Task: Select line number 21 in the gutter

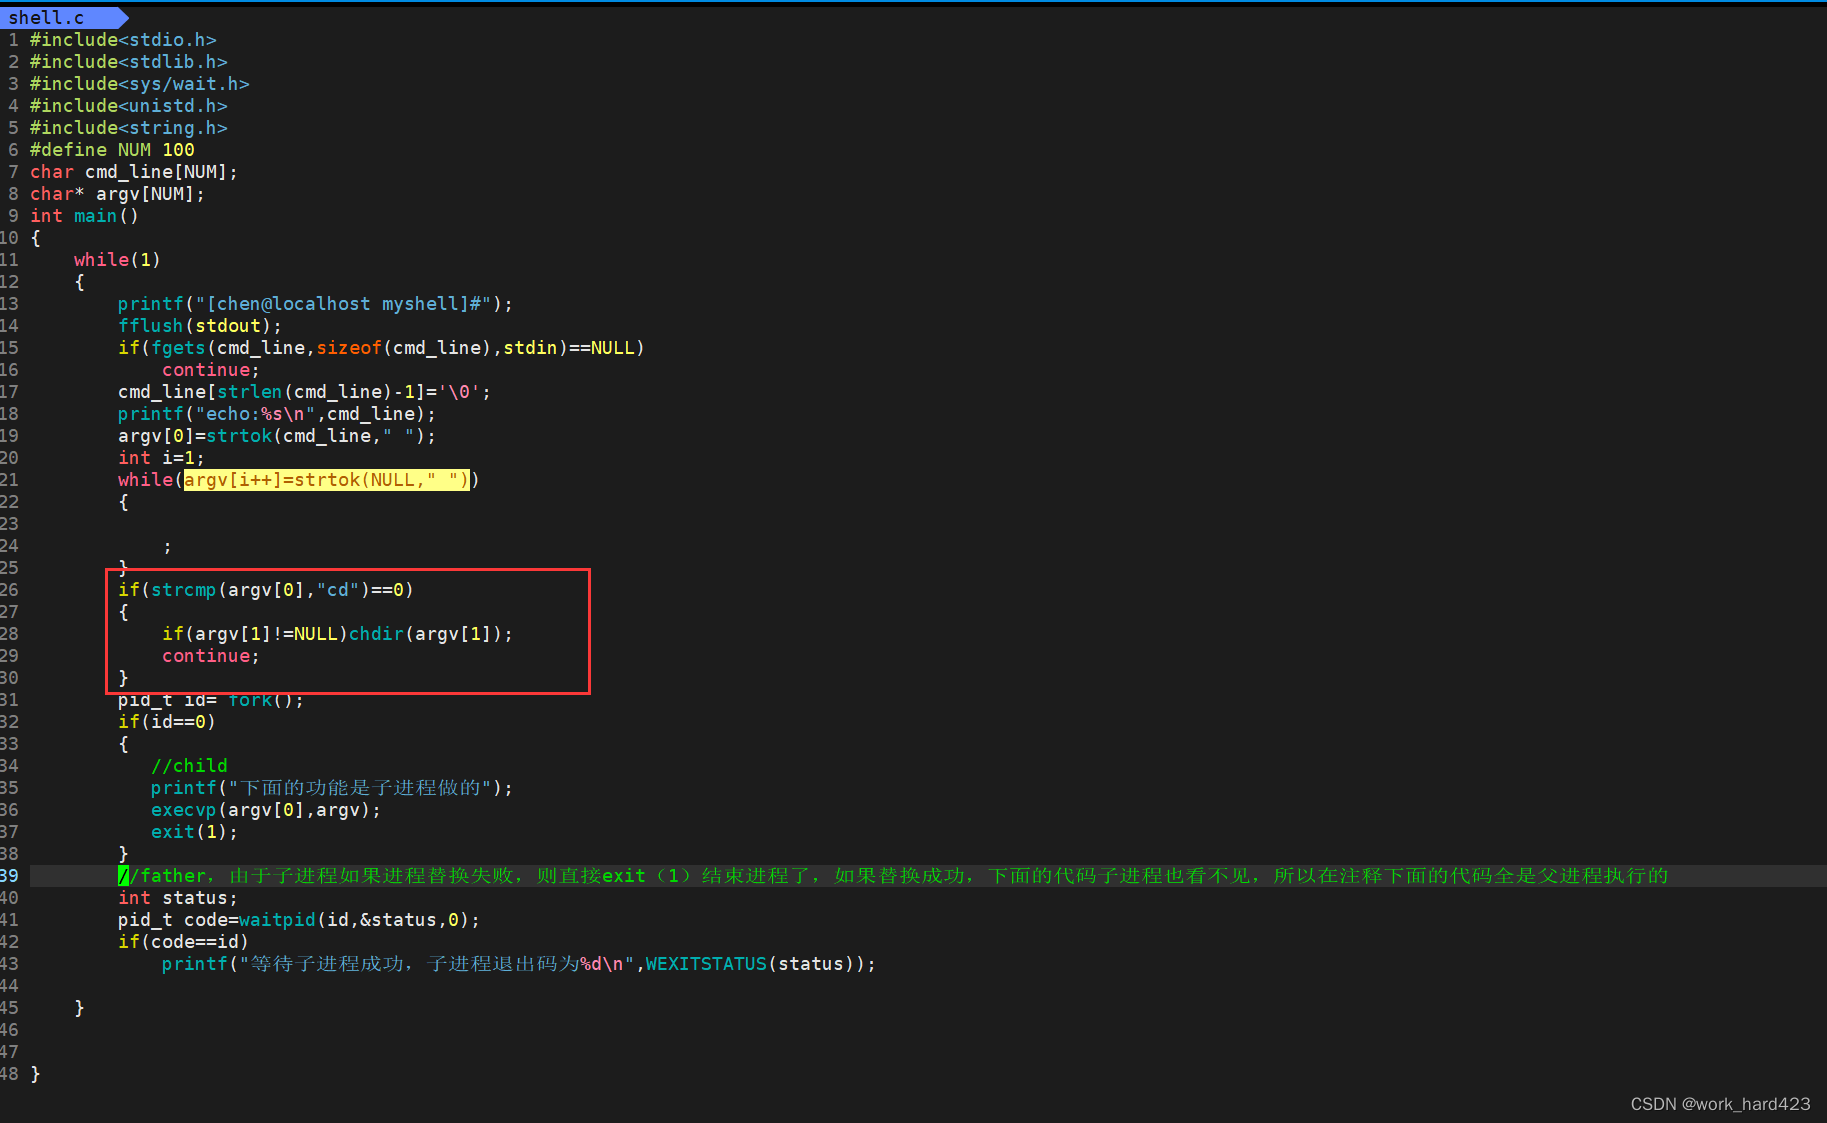Action: [10, 480]
